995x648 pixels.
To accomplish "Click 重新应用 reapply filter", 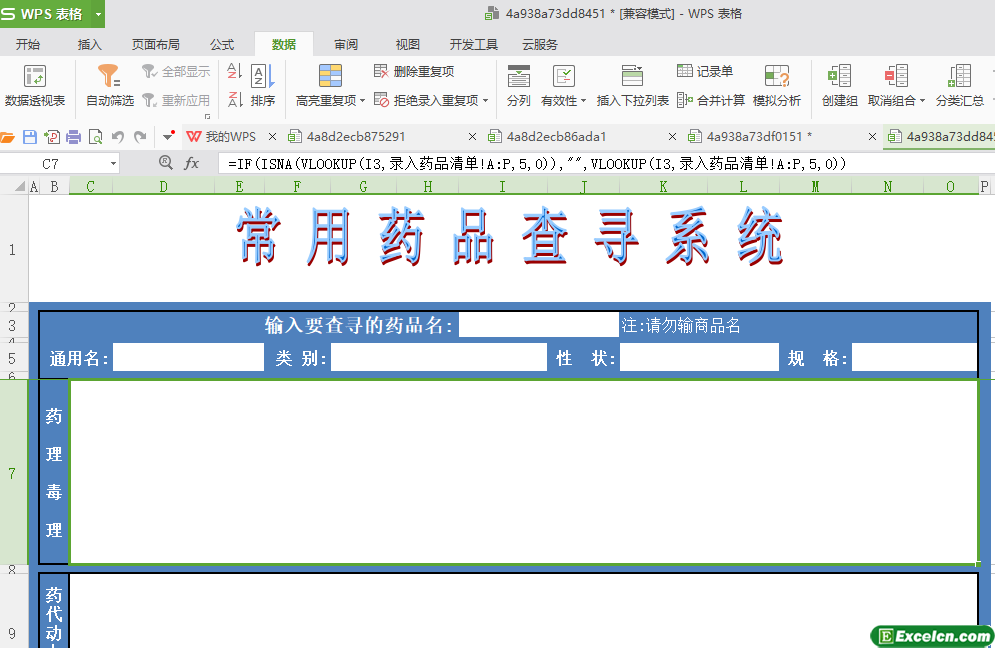I will [176, 100].
